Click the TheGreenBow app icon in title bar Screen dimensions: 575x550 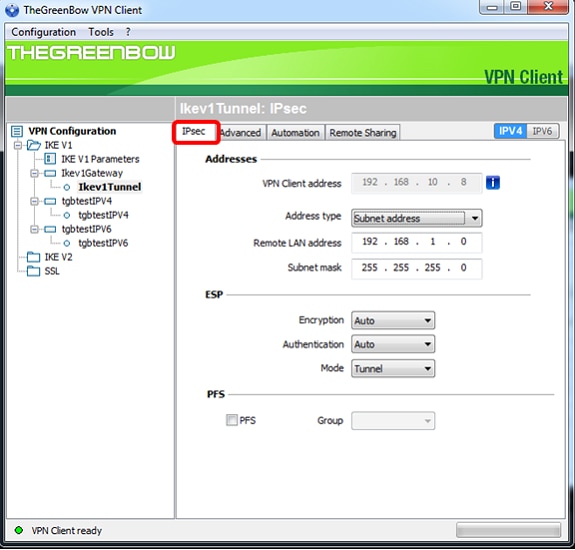[x=12, y=10]
